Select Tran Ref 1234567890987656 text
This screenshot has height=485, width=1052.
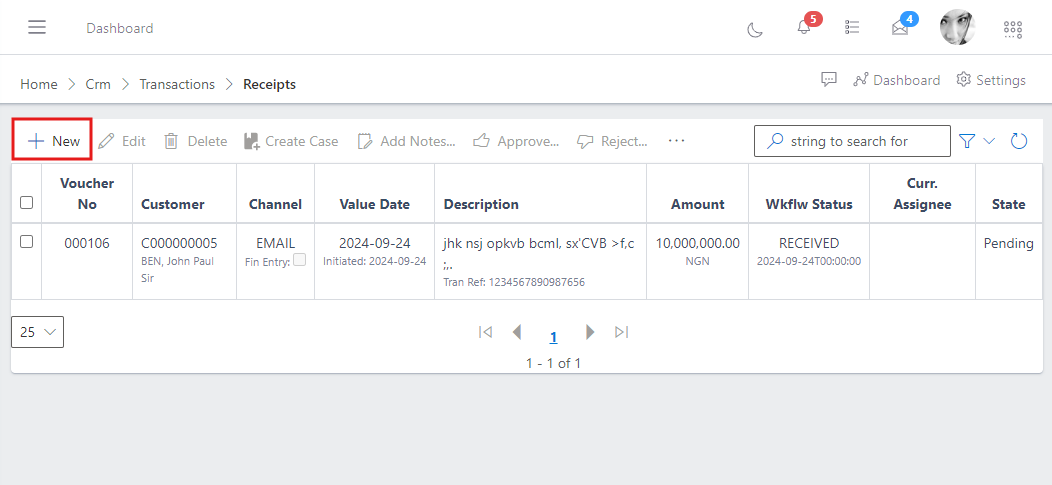click(514, 282)
